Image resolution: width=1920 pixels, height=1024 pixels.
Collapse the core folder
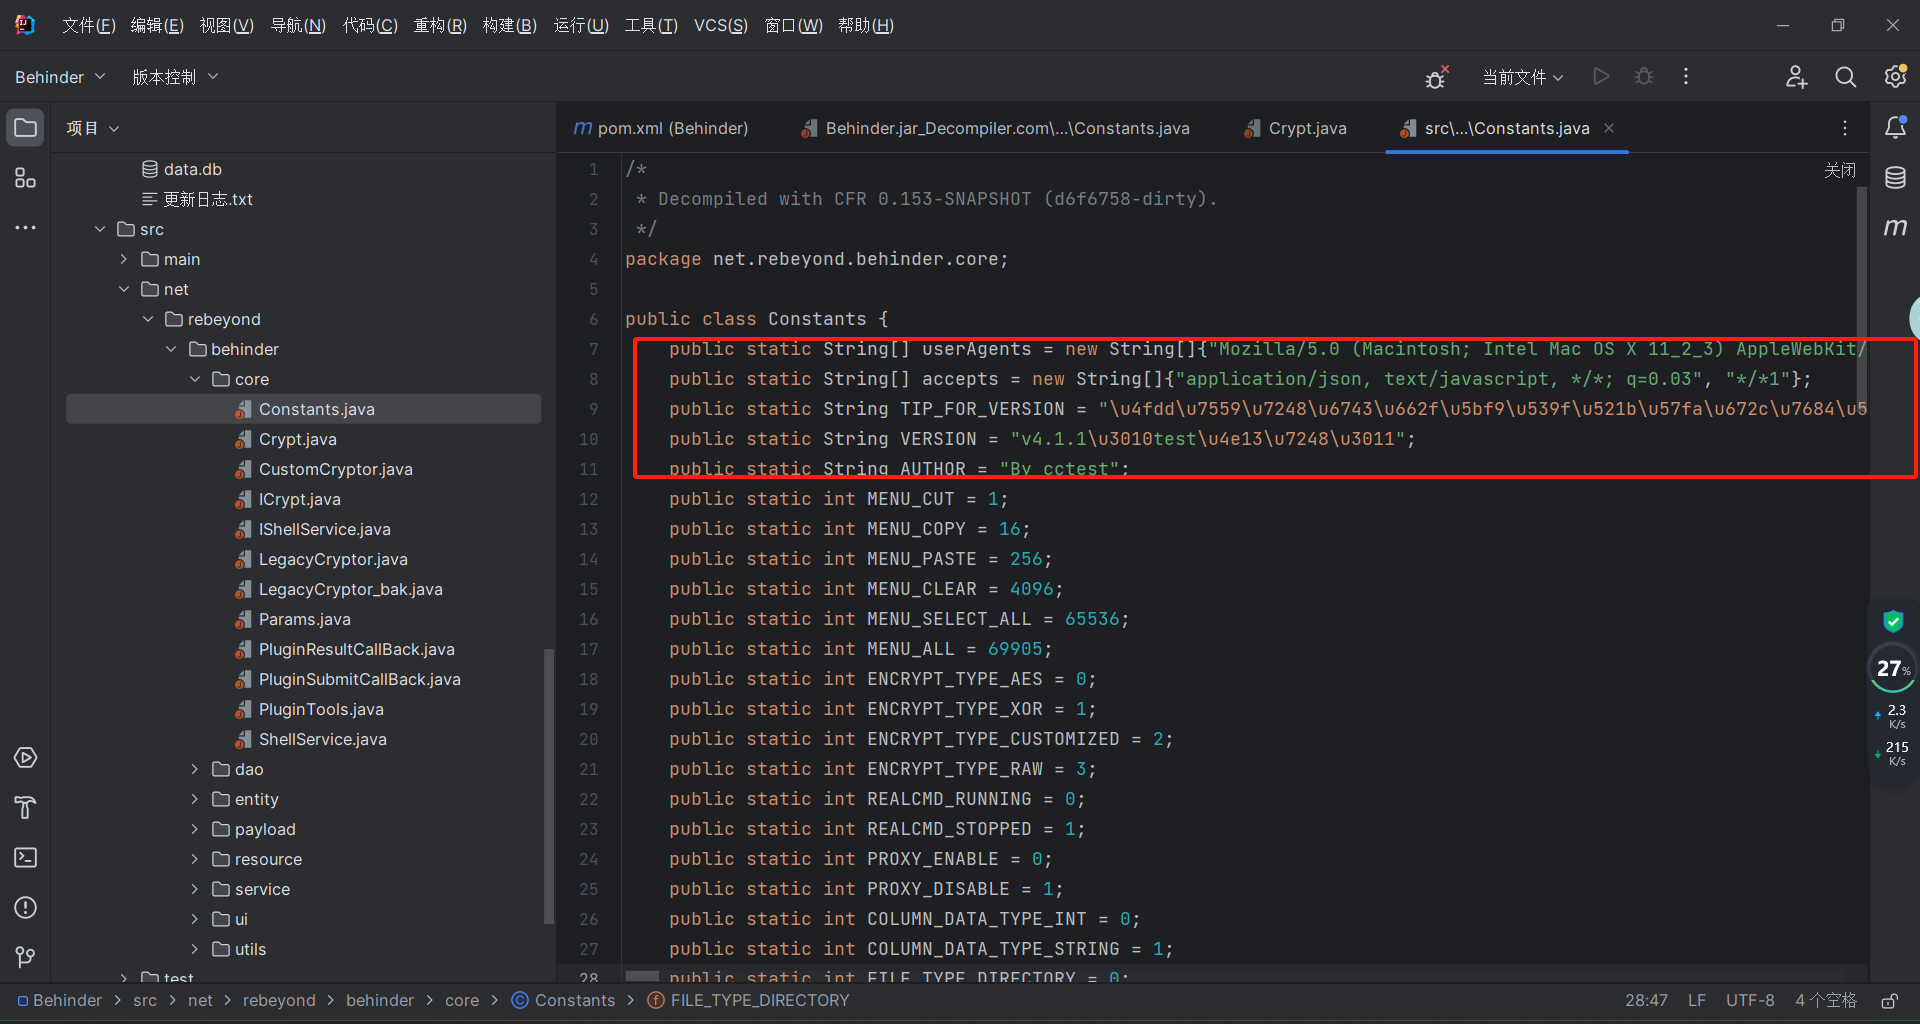coord(195,379)
